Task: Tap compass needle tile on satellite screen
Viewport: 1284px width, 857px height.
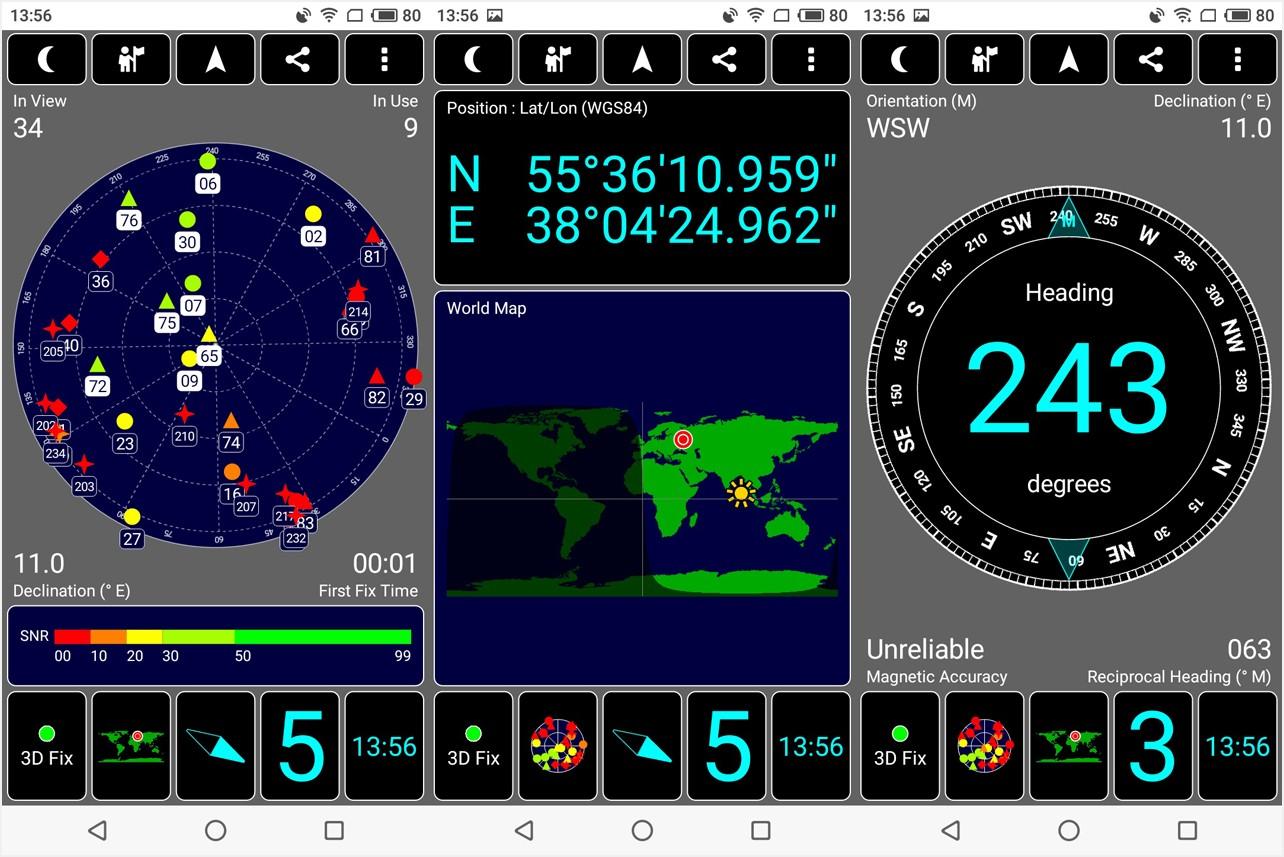Action: click(215, 746)
